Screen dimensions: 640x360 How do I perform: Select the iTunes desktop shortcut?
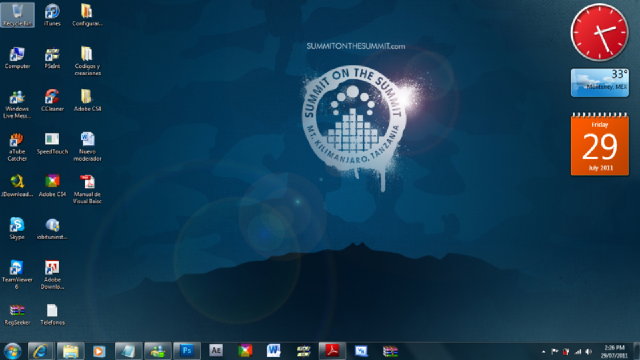coord(52,15)
